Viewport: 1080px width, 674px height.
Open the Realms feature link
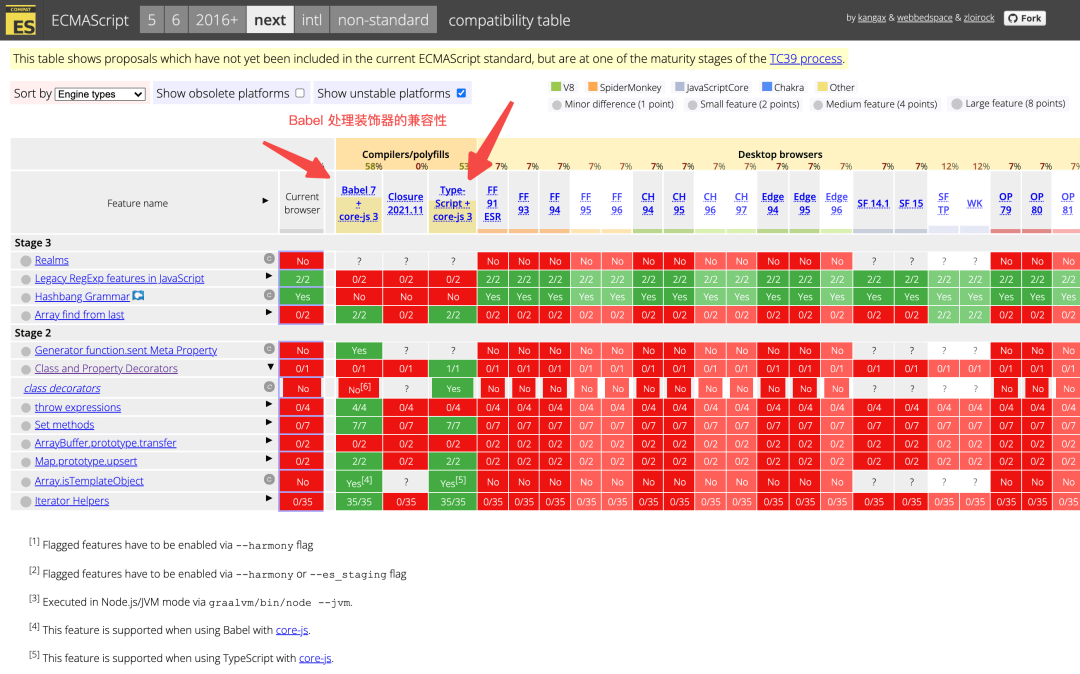click(52, 260)
